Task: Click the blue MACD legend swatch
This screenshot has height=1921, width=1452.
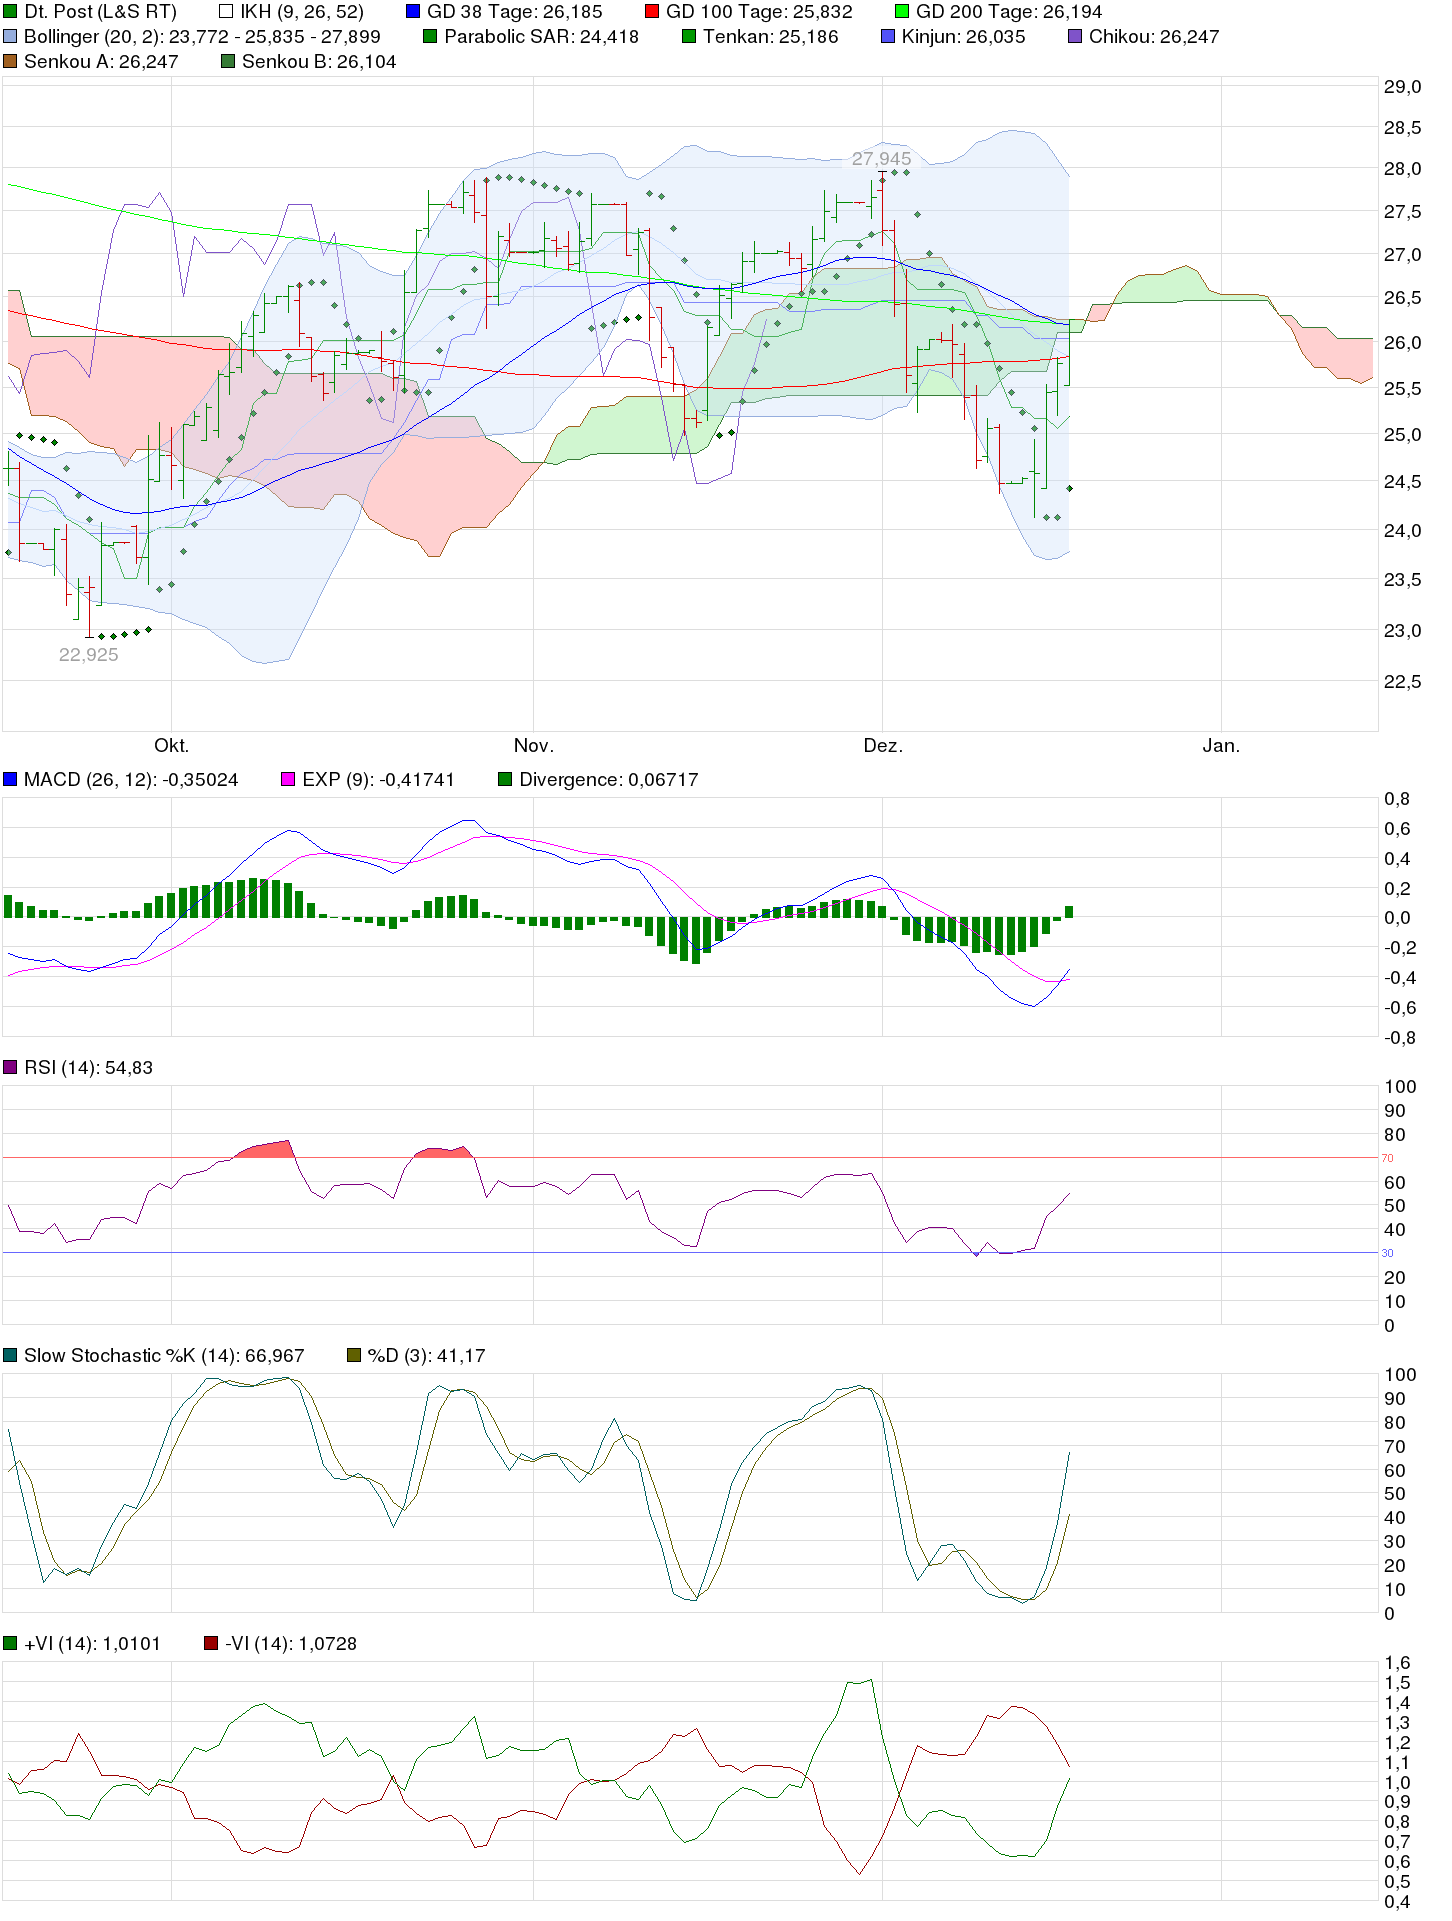Action: (10, 780)
